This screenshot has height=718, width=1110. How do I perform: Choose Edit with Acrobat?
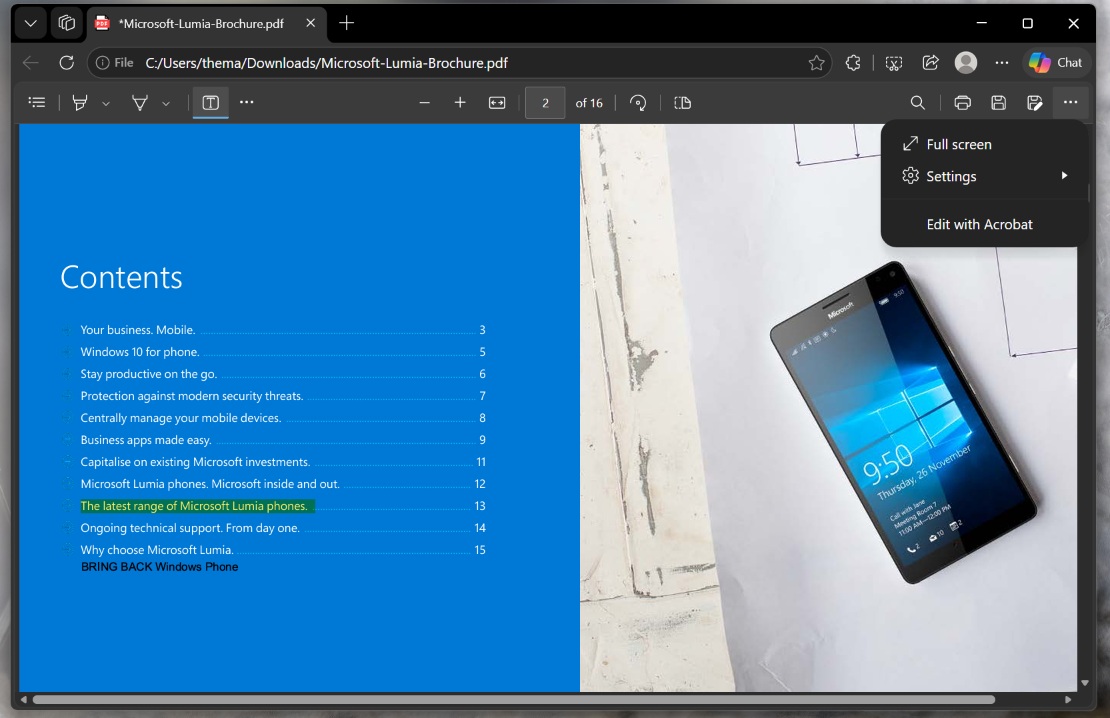click(x=984, y=224)
